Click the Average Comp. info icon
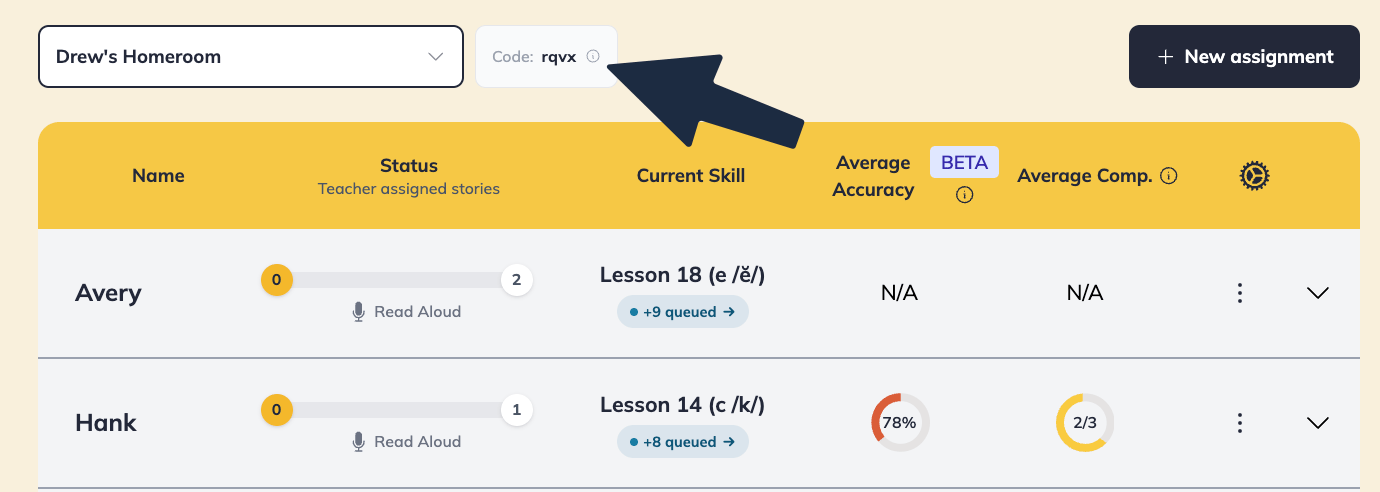Viewport: 1380px width, 492px height. [x=1168, y=176]
